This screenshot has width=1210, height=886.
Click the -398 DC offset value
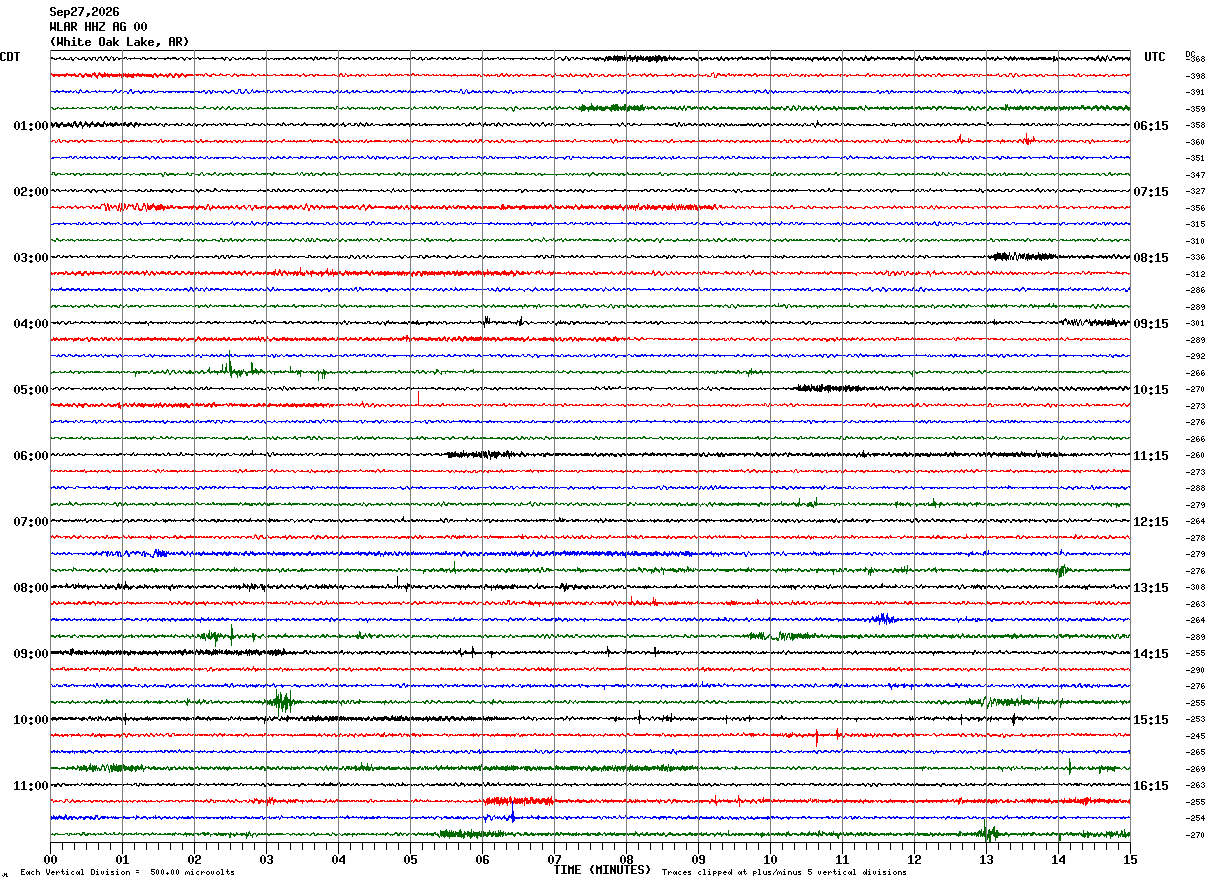click(1195, 76)
